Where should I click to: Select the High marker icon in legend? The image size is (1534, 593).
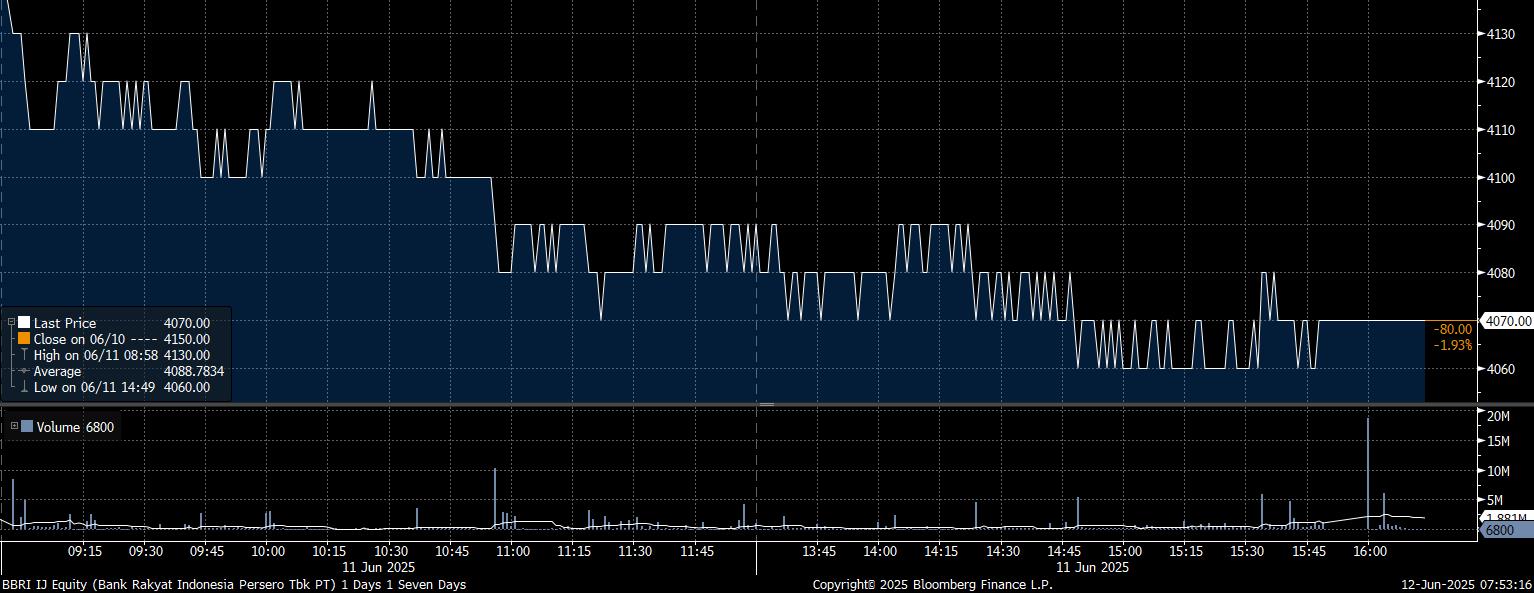[x=24, y=355]
